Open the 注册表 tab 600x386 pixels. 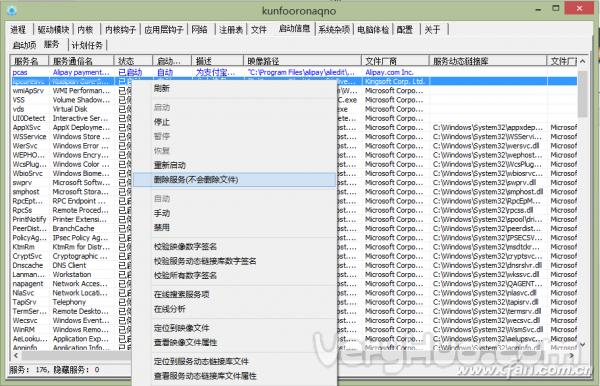tap(231, 29)
